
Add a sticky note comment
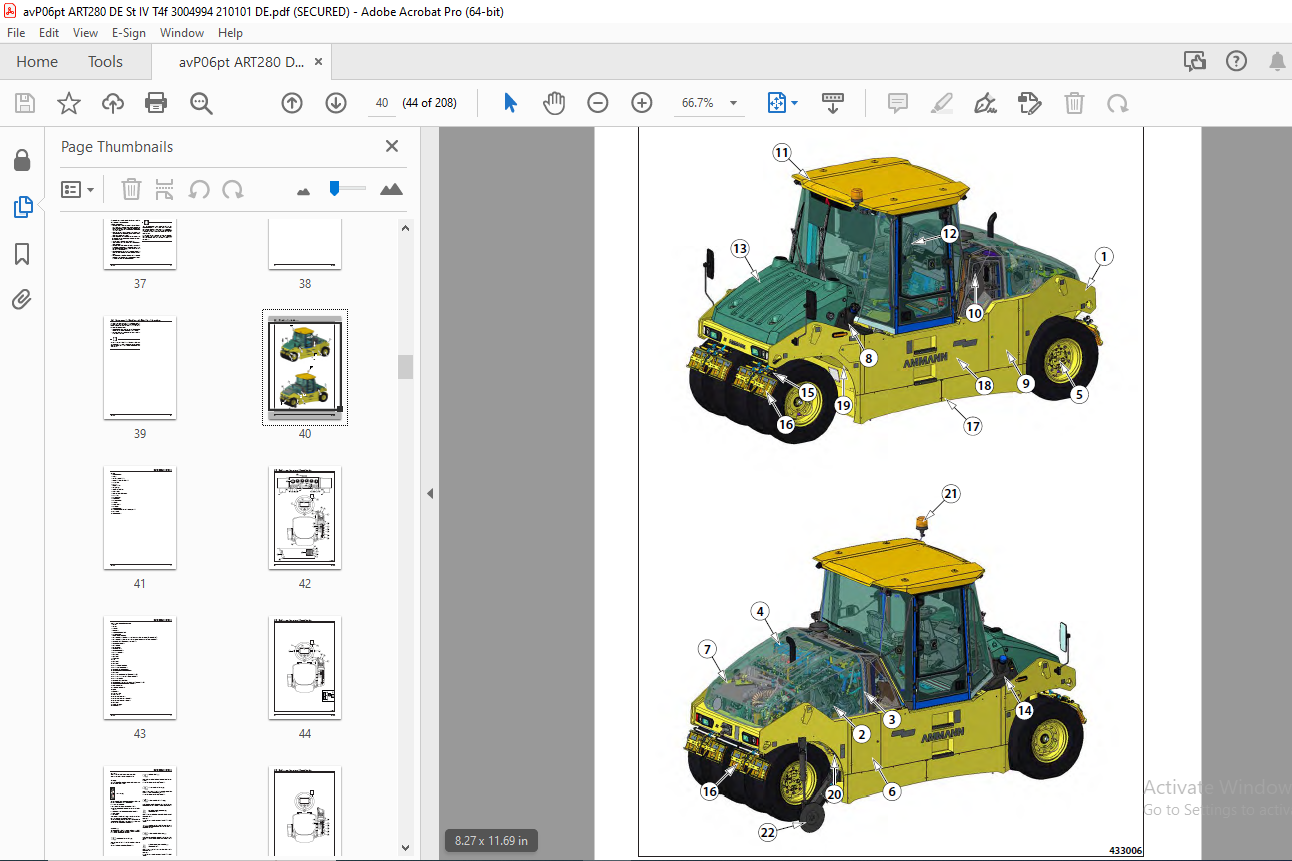898,103
